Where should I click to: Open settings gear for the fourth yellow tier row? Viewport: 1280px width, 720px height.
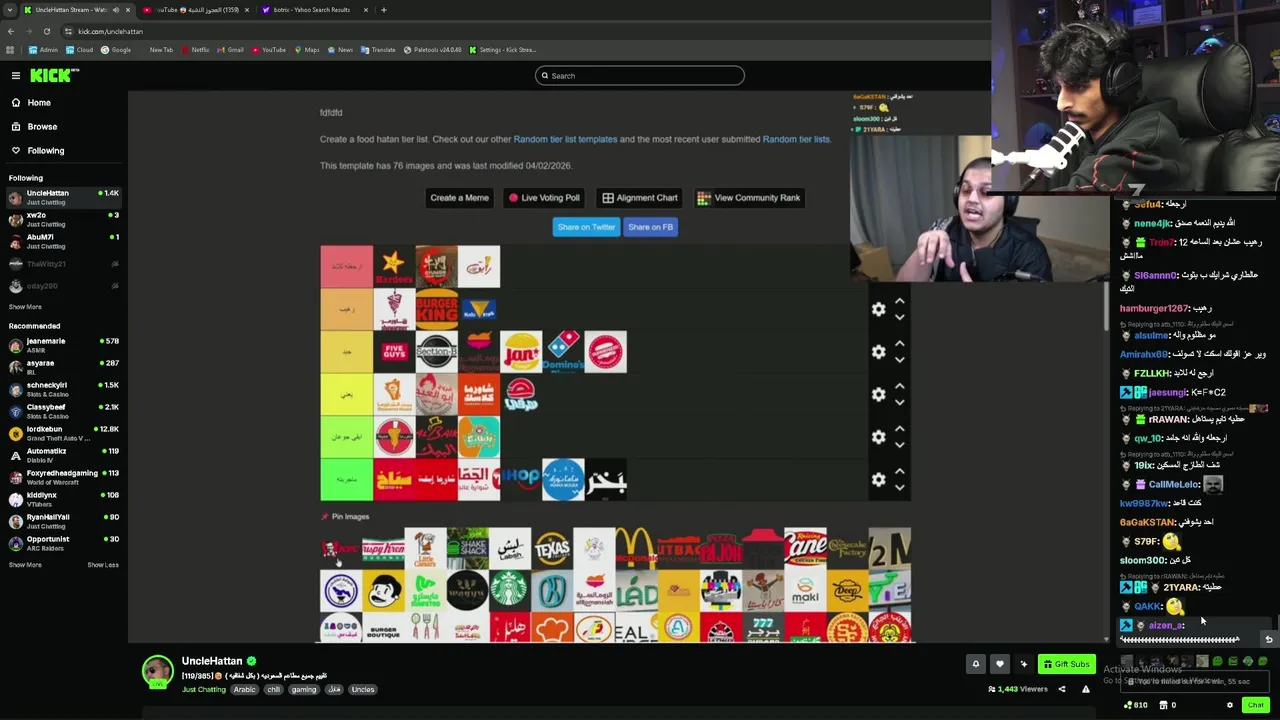pos(878,394)
